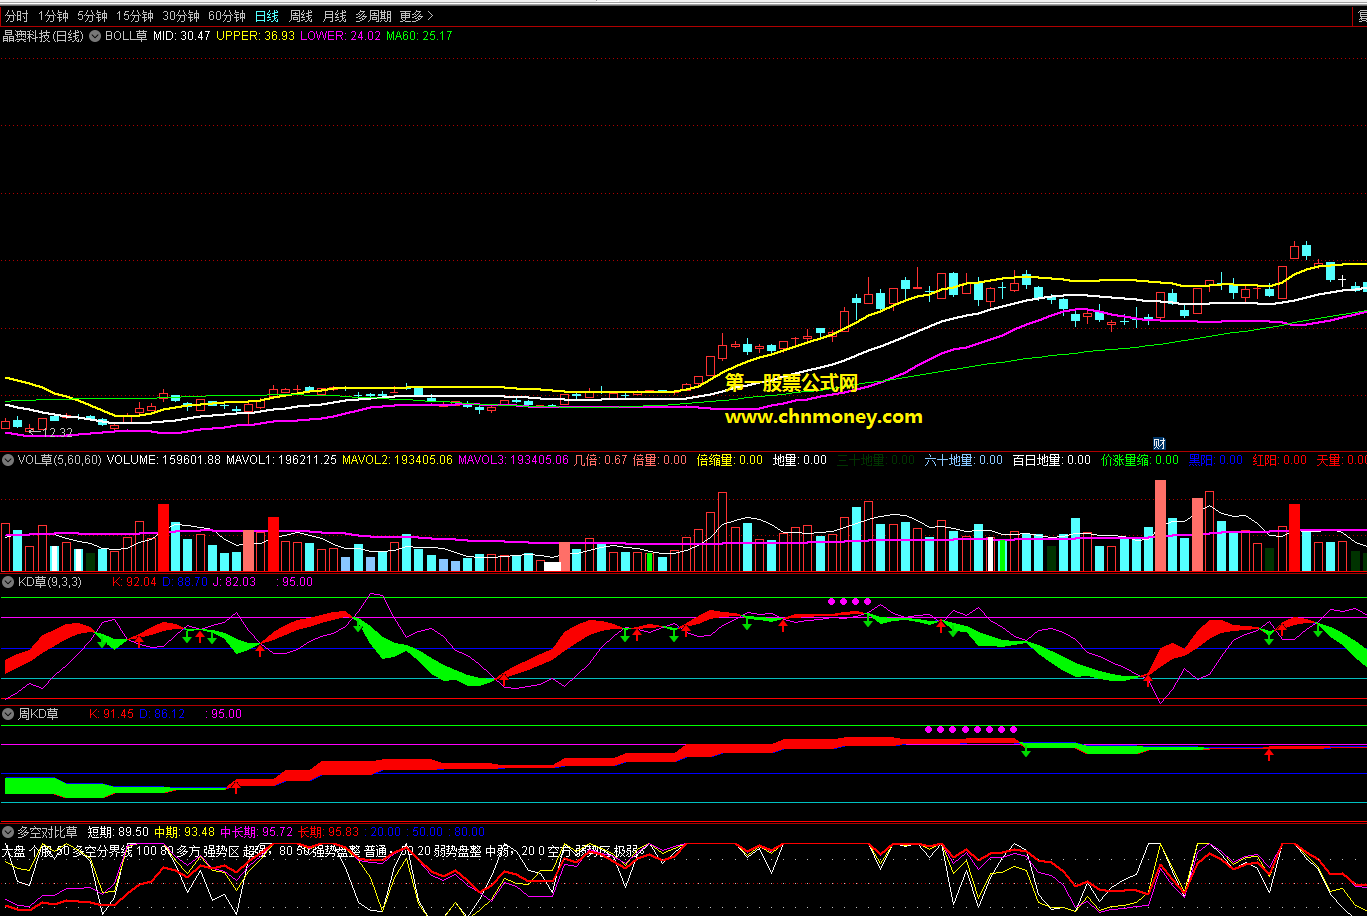Click the 财 financial info marker
Viewport: 1367px width, 916px height.
1159,443
